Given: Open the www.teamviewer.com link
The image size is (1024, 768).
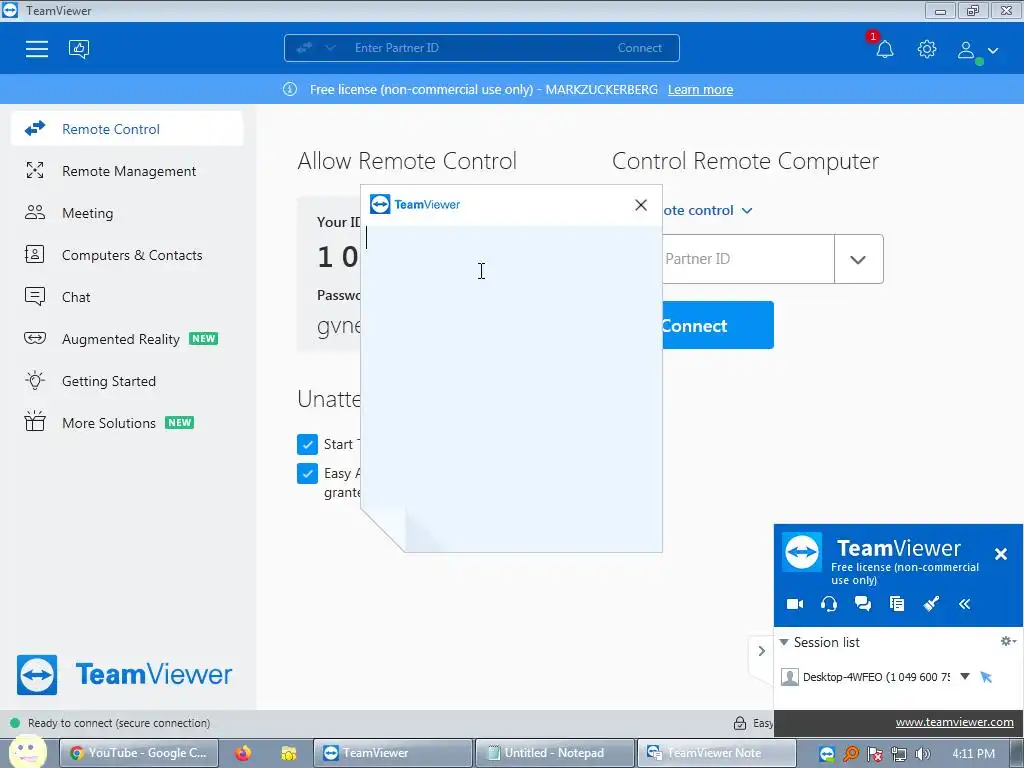Looking at the screenshot, I should pos(954,722).
